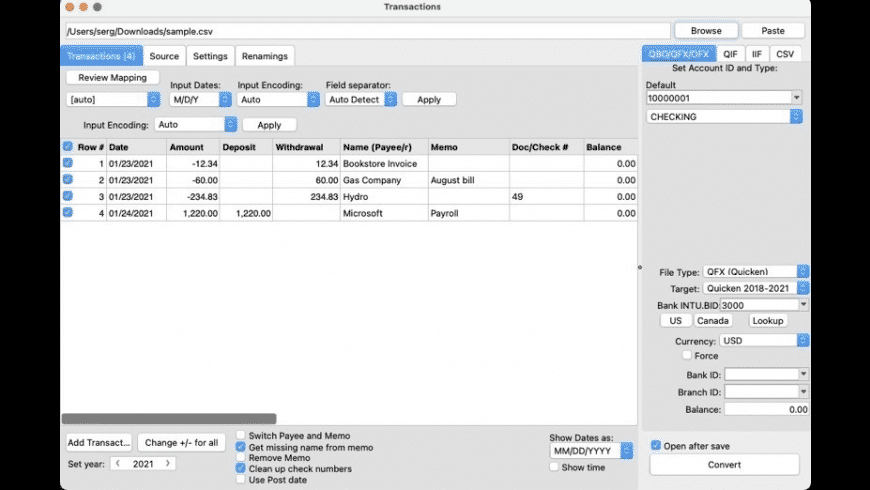Click the Canada button
The width and height of the screenshot is (870, 490).
click(712, 321)
